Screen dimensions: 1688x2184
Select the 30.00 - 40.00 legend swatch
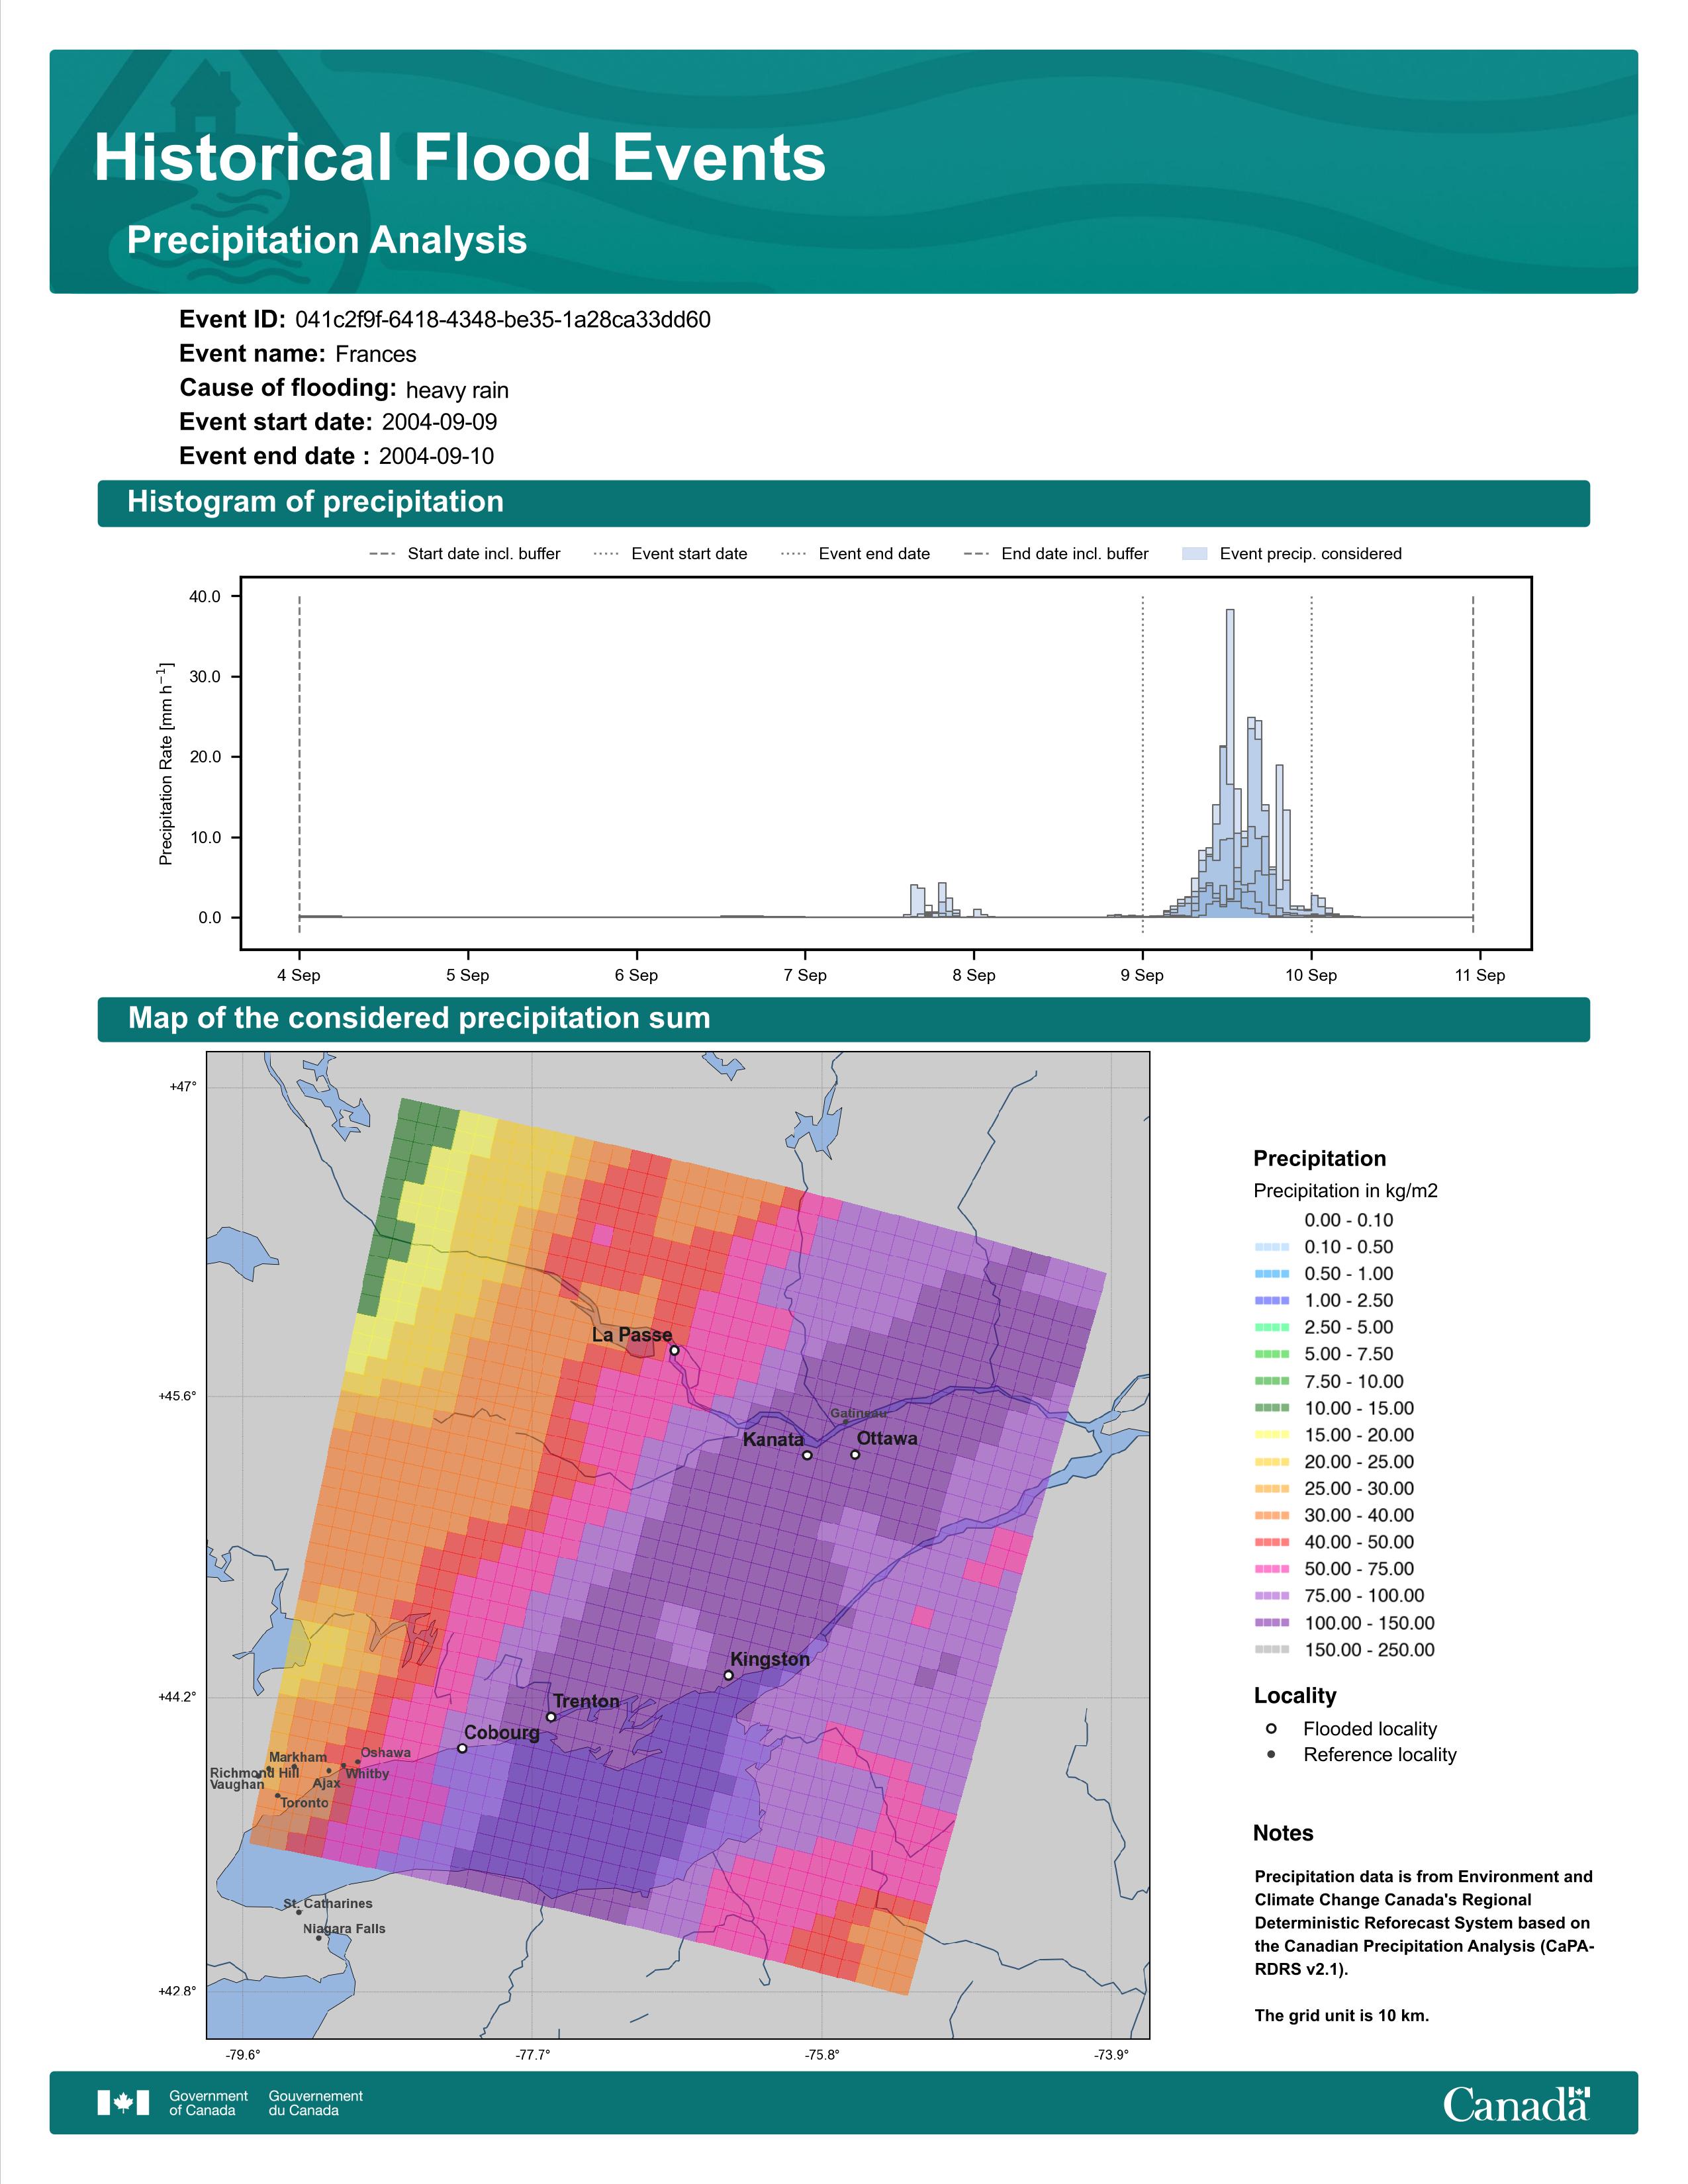1272,1515
